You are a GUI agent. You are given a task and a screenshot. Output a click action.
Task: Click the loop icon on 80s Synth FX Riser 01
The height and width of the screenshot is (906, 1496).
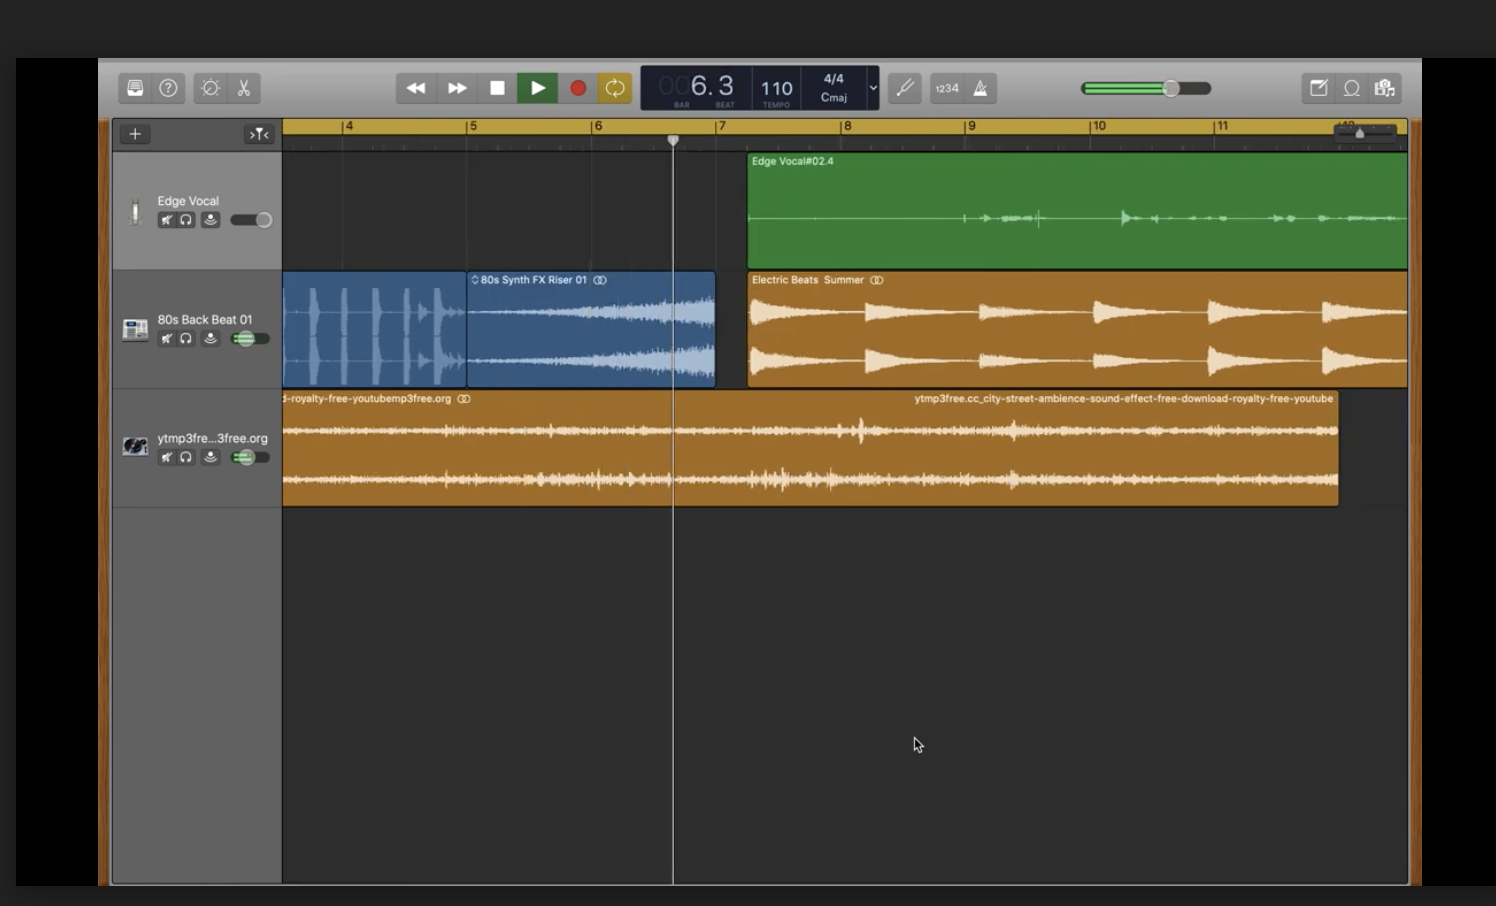pyautogui.click(x=600, y=280)
